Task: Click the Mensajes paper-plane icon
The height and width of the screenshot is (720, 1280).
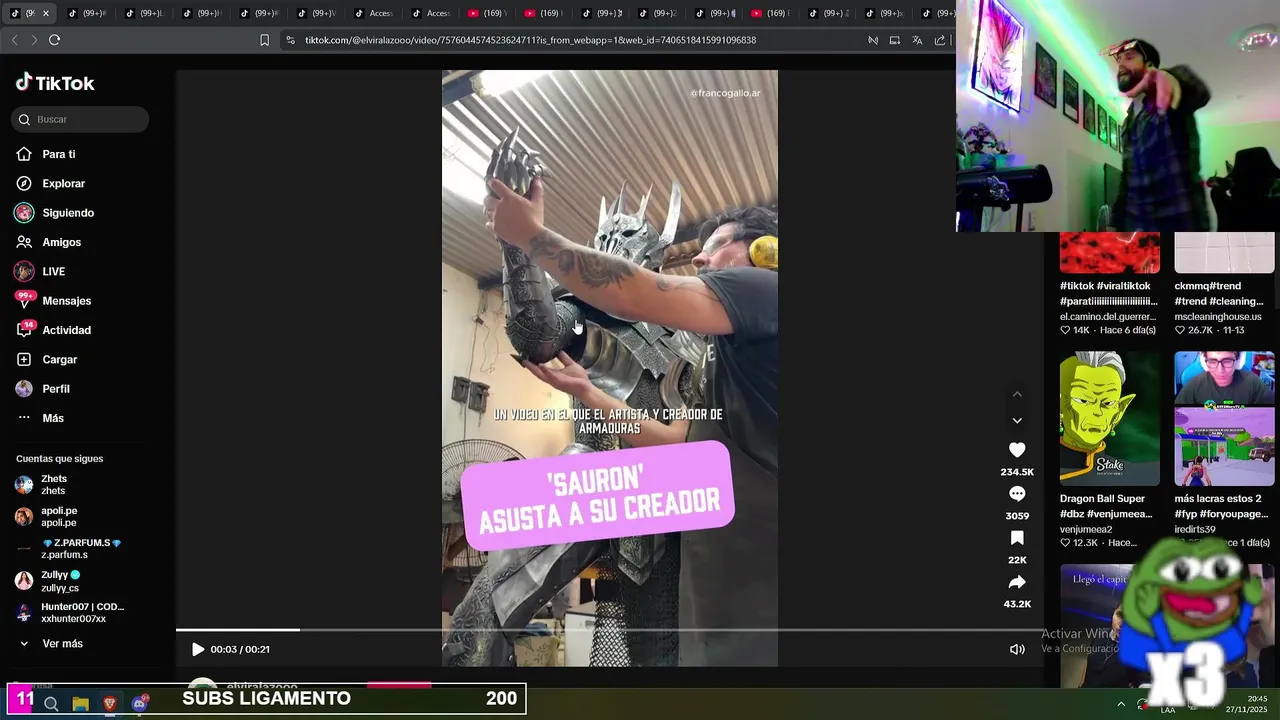Action: tap(24, 301)
